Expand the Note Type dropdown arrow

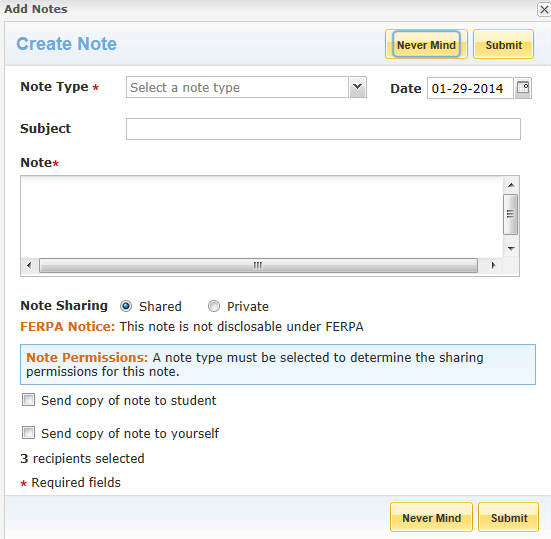click(x=358, y=87)
